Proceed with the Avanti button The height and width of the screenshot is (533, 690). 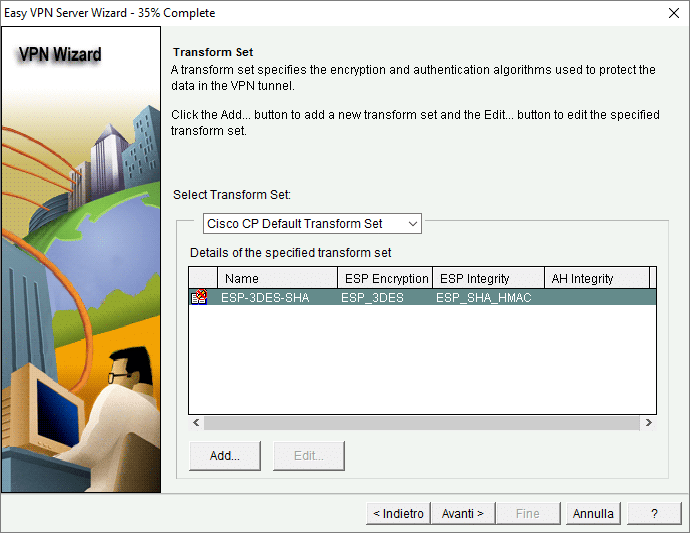pyautogui.click(x=463, y=513)
